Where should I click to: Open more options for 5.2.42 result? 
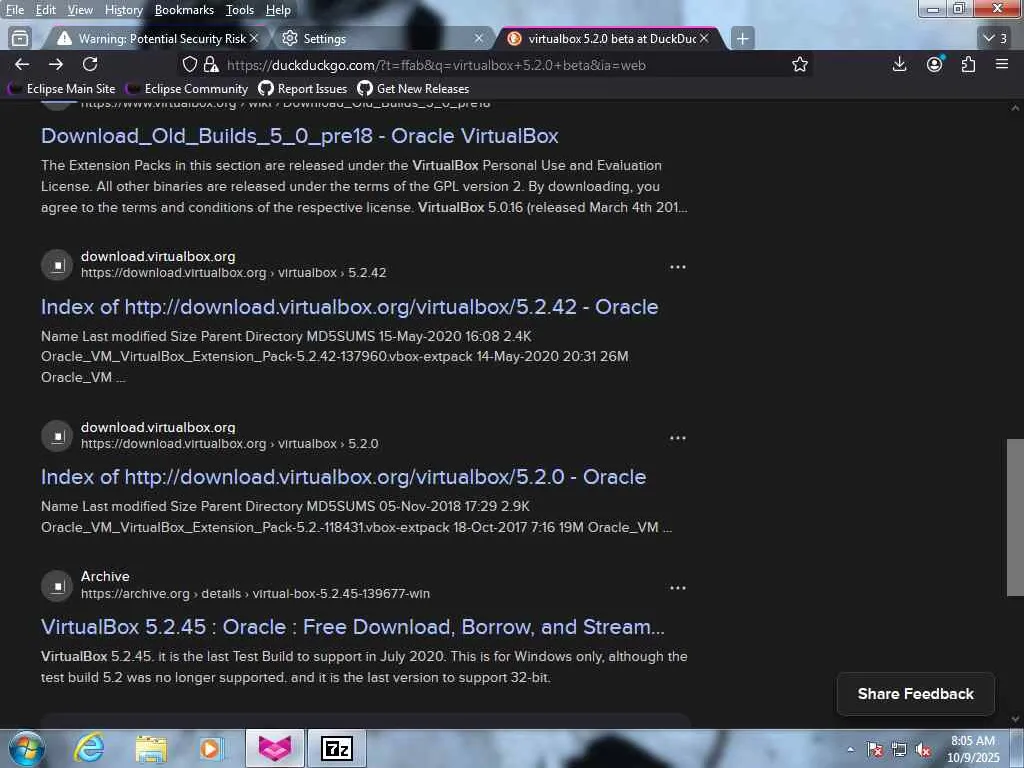(x=678, y=267)
